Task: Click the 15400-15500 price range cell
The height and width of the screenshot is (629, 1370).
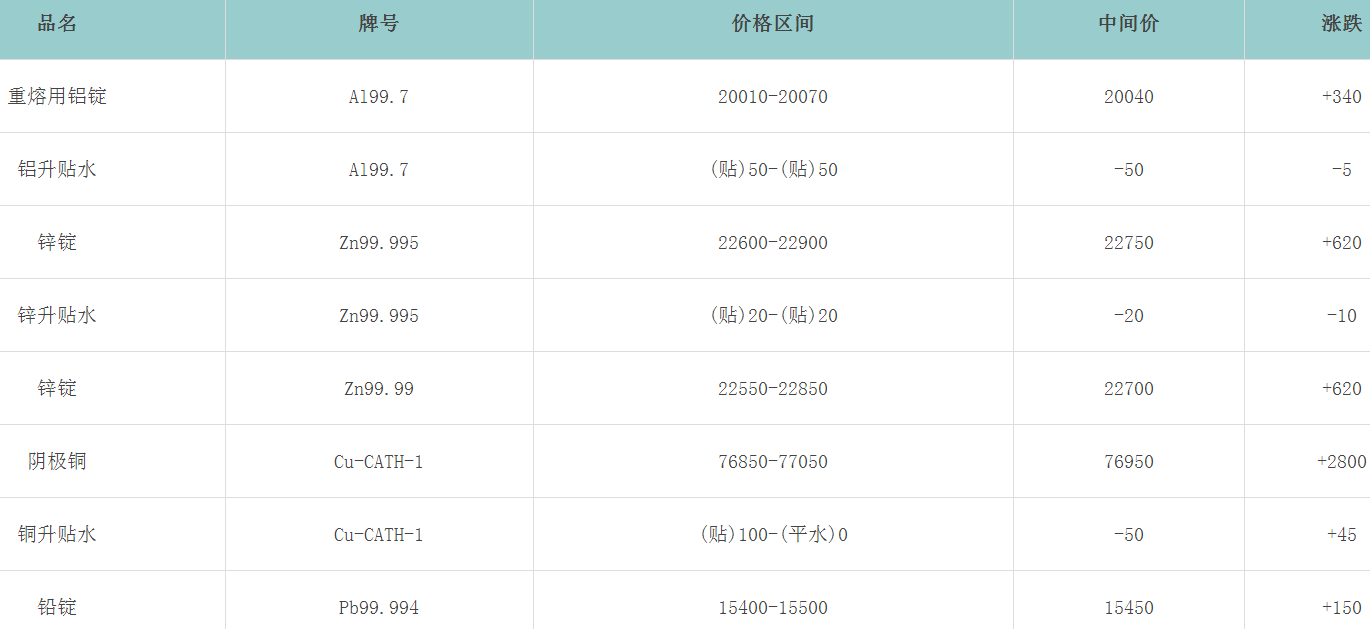Action: click(772, 608)
